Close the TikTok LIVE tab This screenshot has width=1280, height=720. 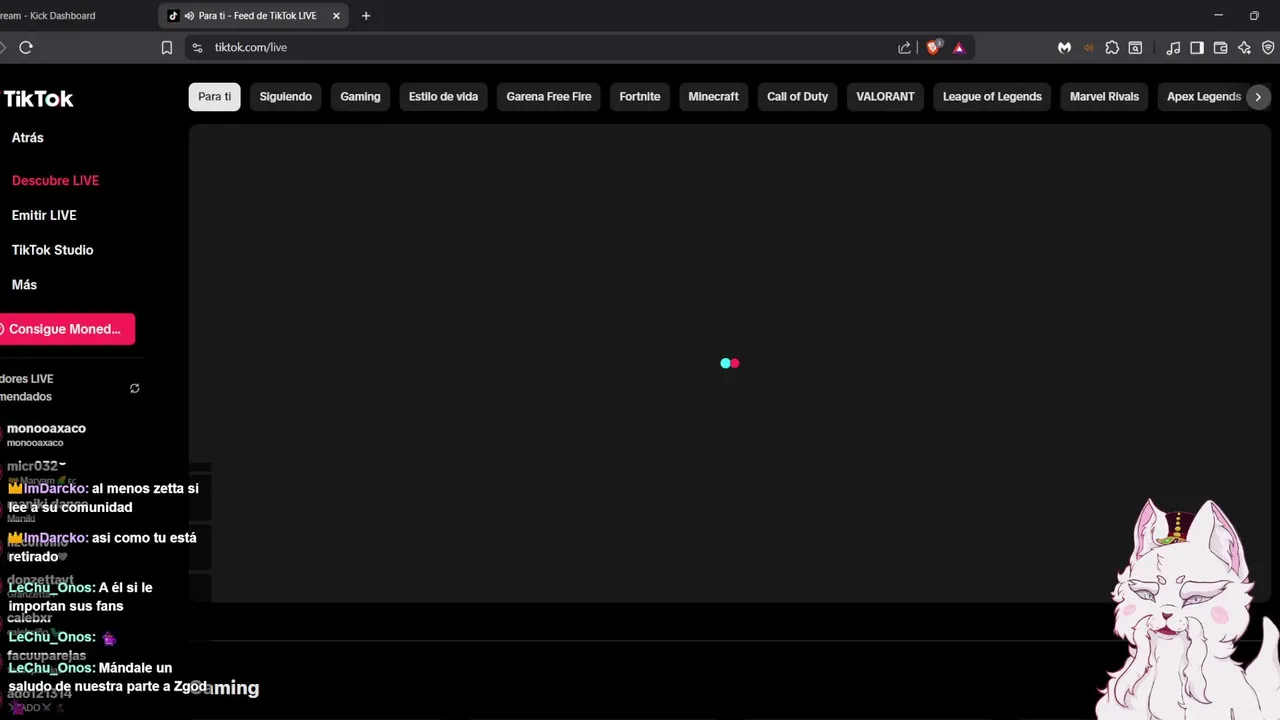[336, 15]
